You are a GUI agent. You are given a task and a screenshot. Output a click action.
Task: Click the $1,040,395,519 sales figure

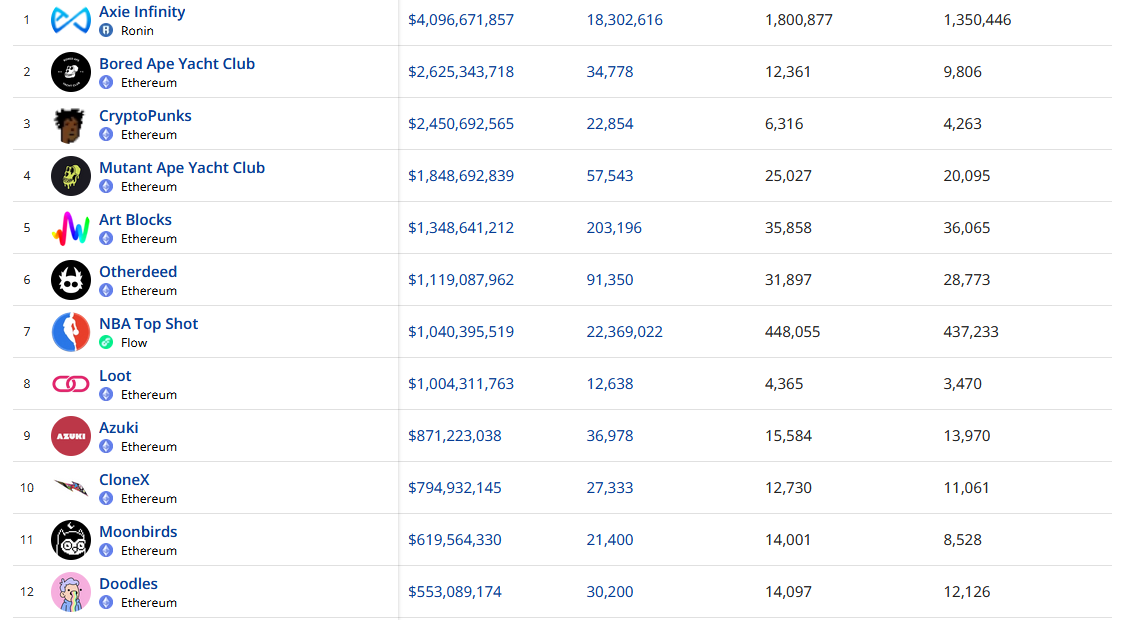tap(461, 332)
